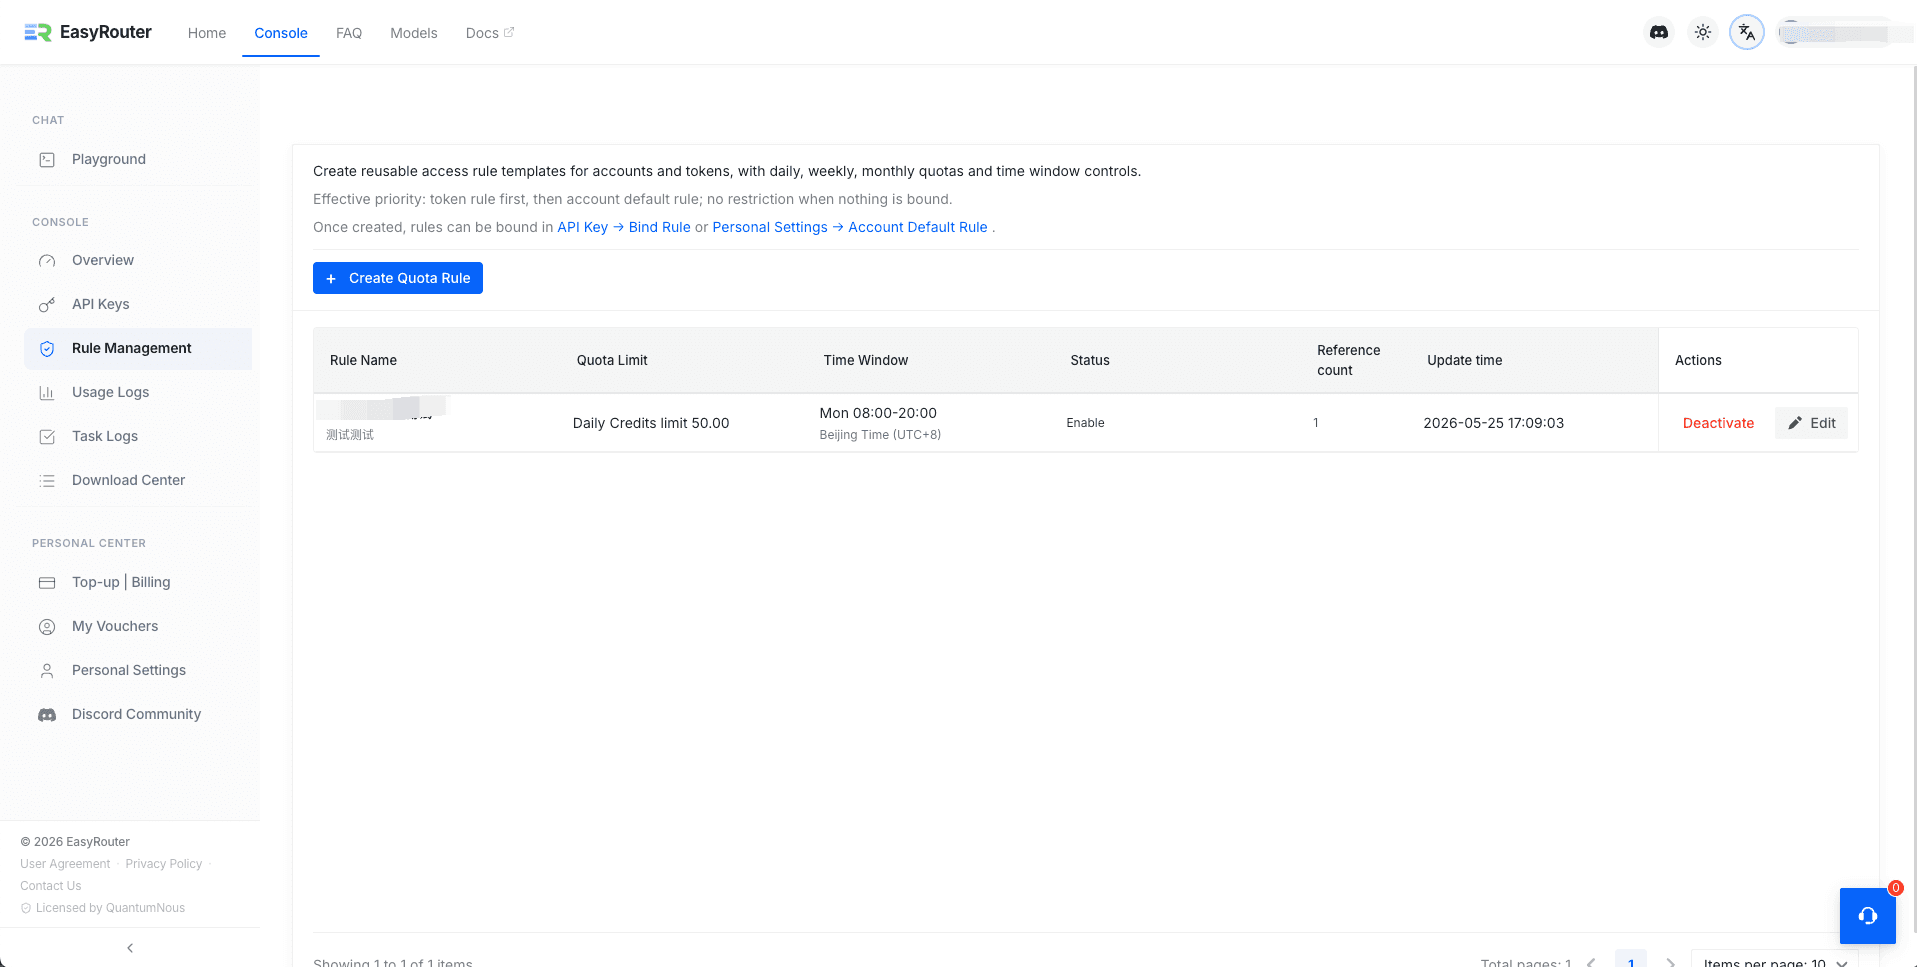
Task: Open Overview in the sidebar
Action: point(138,260)
